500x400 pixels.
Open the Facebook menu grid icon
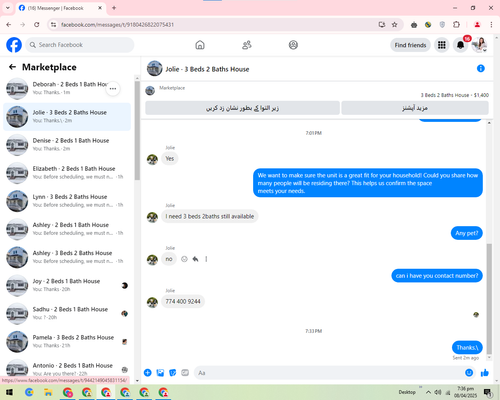442,45
